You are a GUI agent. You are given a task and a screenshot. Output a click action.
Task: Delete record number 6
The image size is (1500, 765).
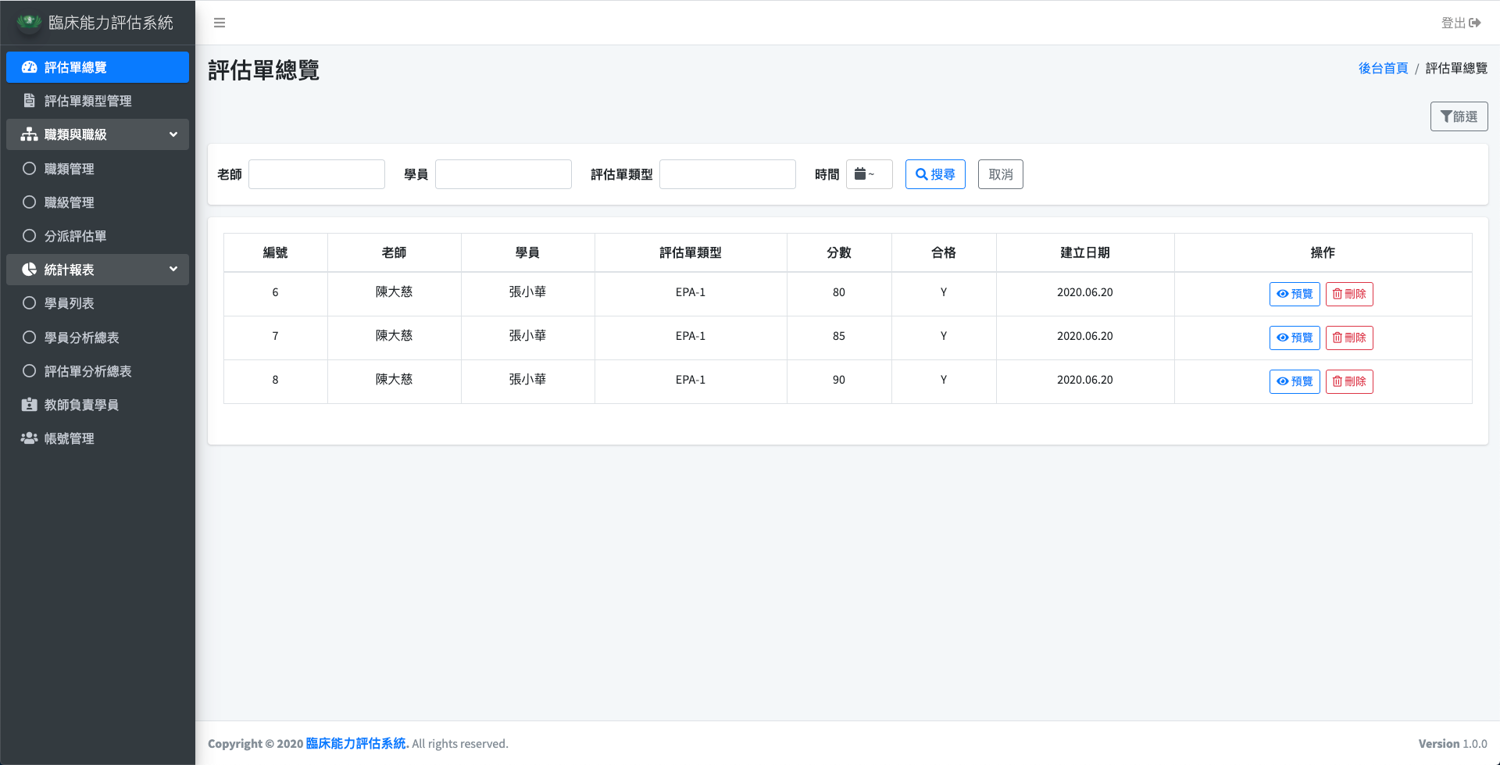1349,294
